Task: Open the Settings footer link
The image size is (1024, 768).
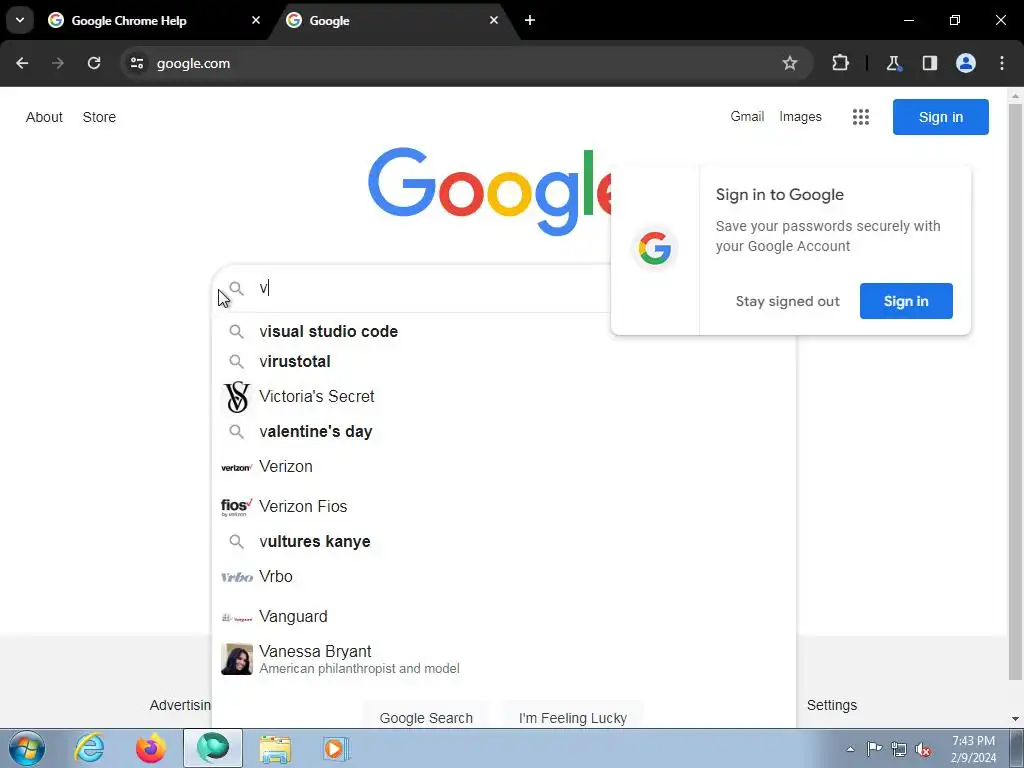Action: tap(831, 705)
